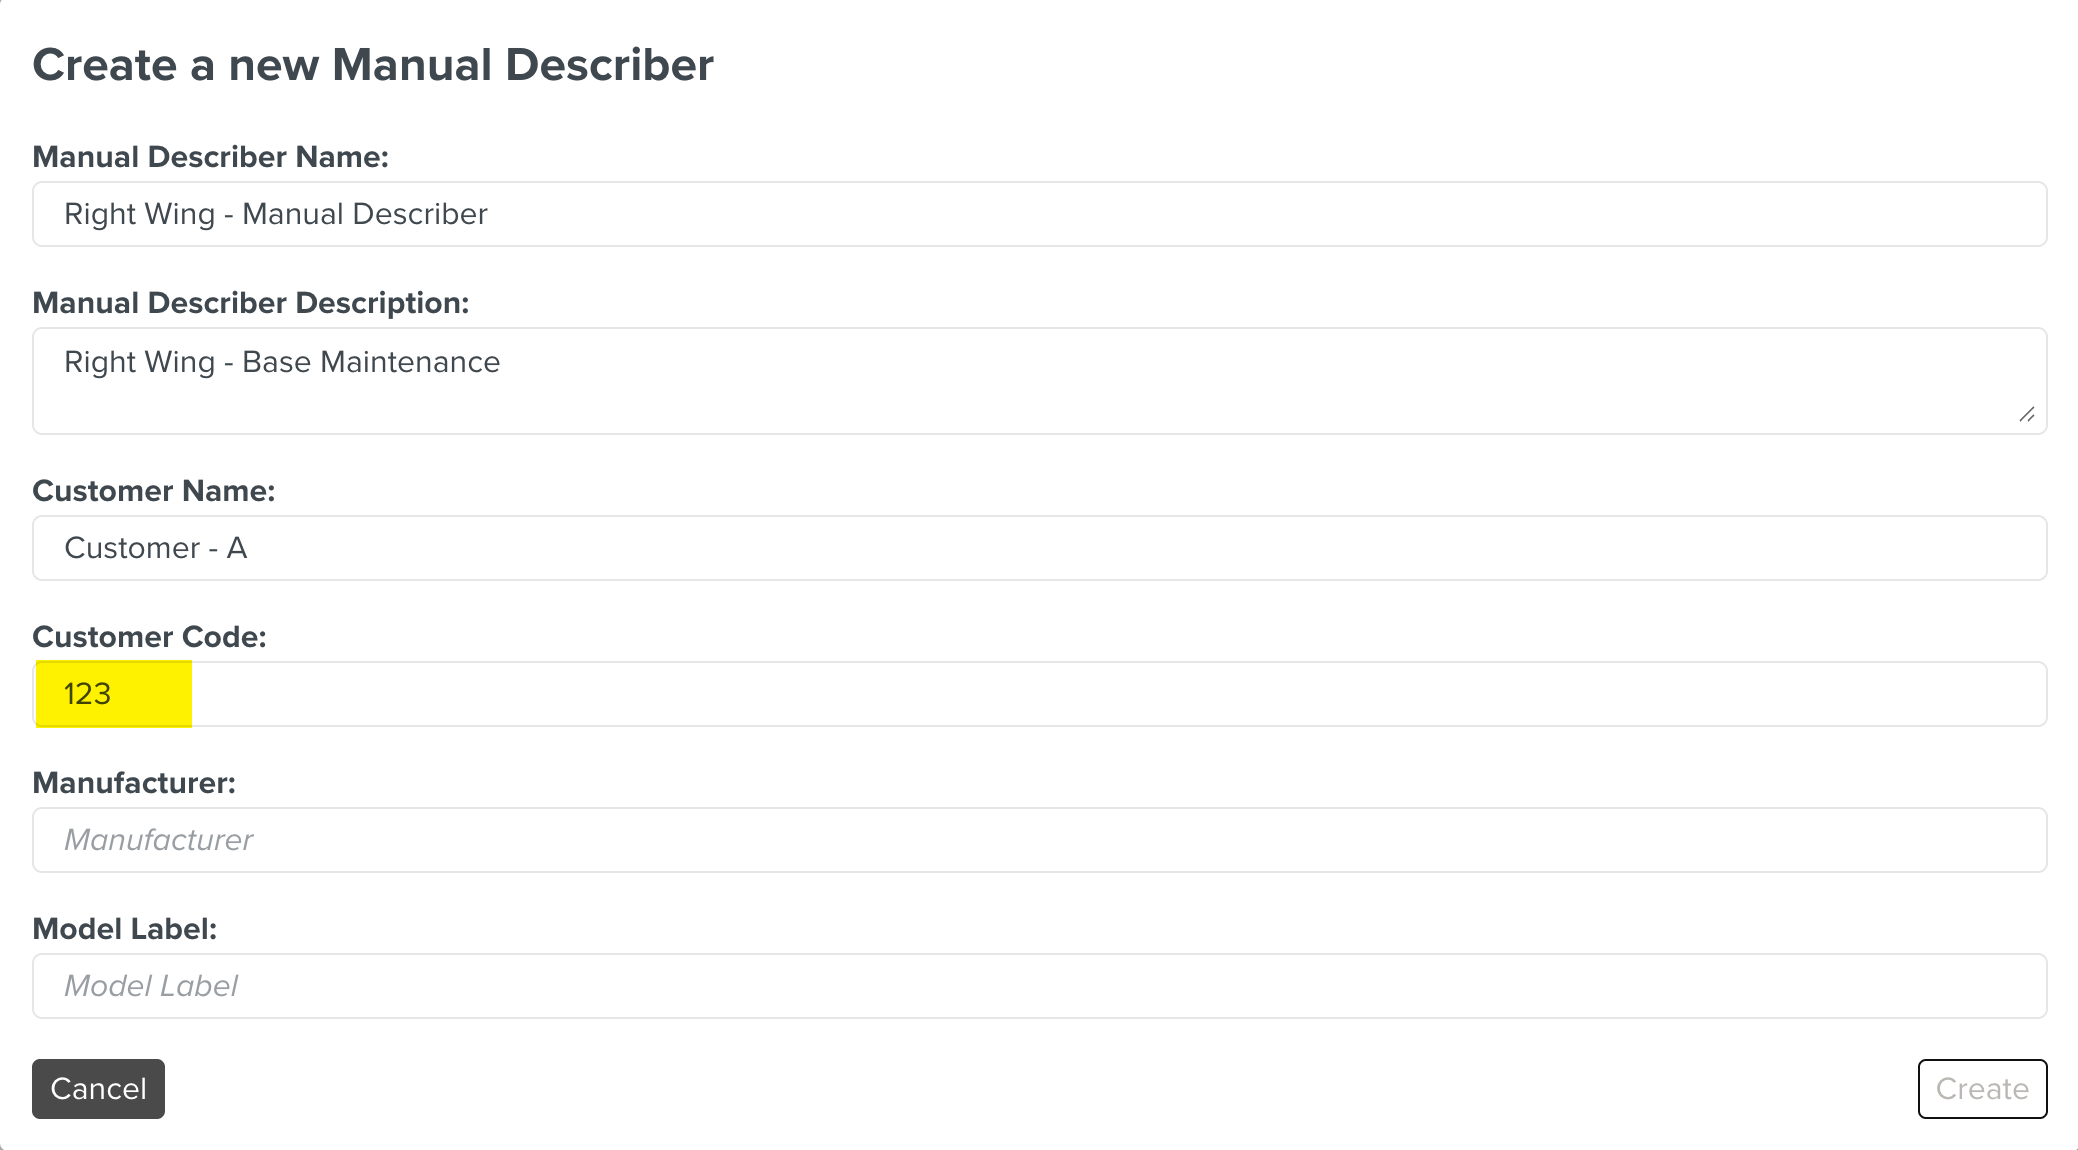Click the "Model Label:" label above its field
This screenshot has width=2078, height=1150.
(125, 929)
